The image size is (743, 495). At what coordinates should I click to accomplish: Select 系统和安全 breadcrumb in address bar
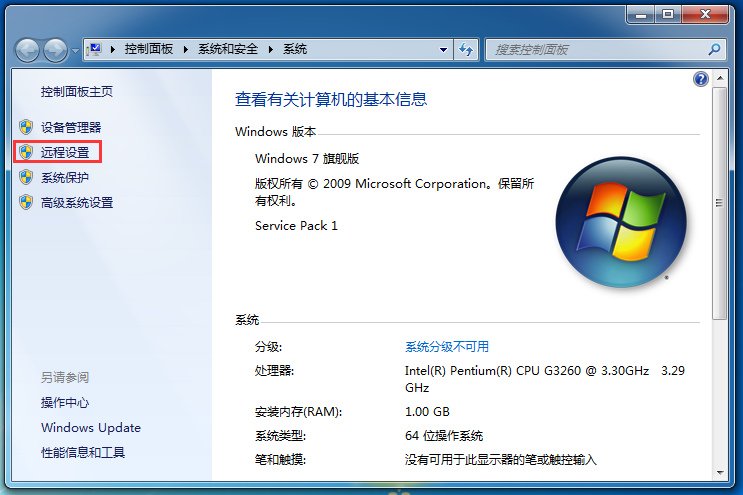tap(227, 49)
